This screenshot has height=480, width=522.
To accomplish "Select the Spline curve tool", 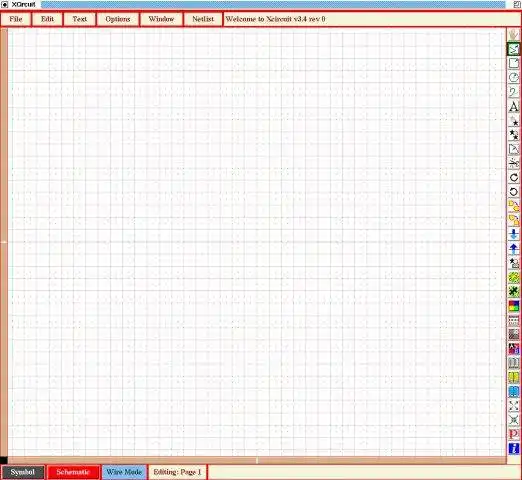I will pos(514,92).
